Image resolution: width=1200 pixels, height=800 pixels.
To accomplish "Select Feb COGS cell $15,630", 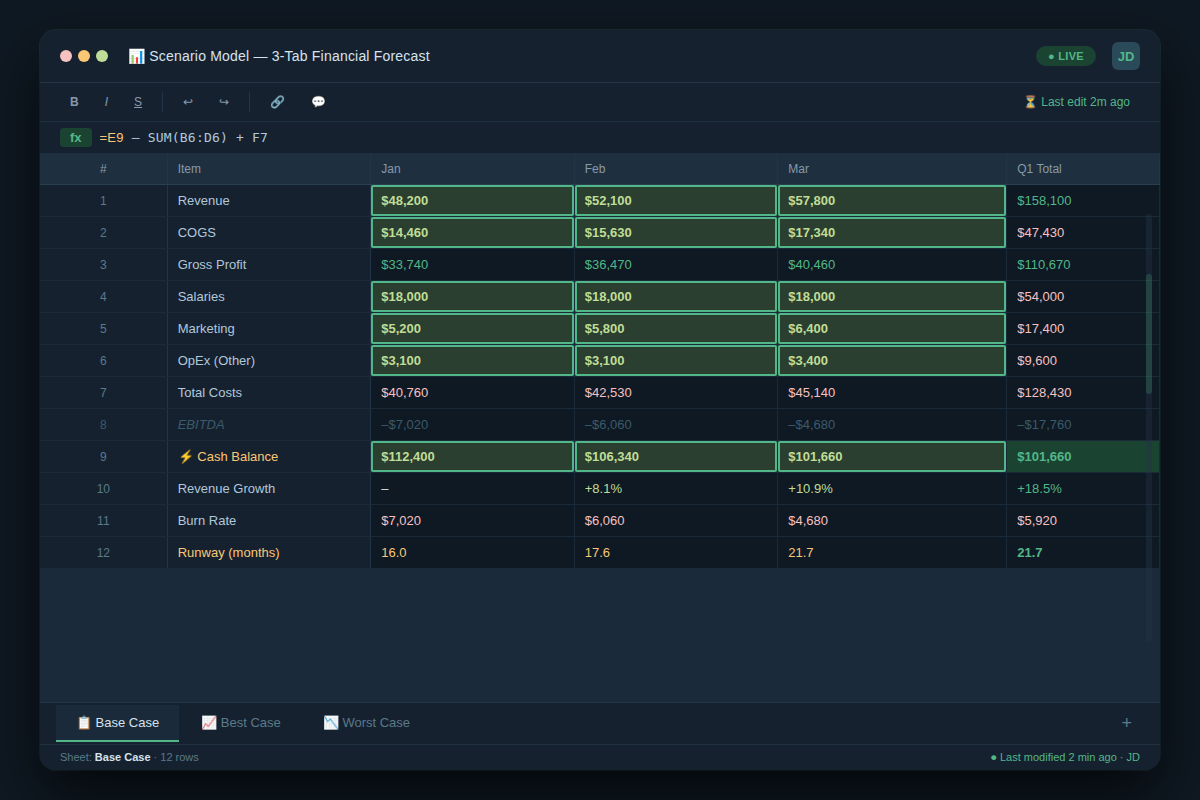I will tap(676, 233).
